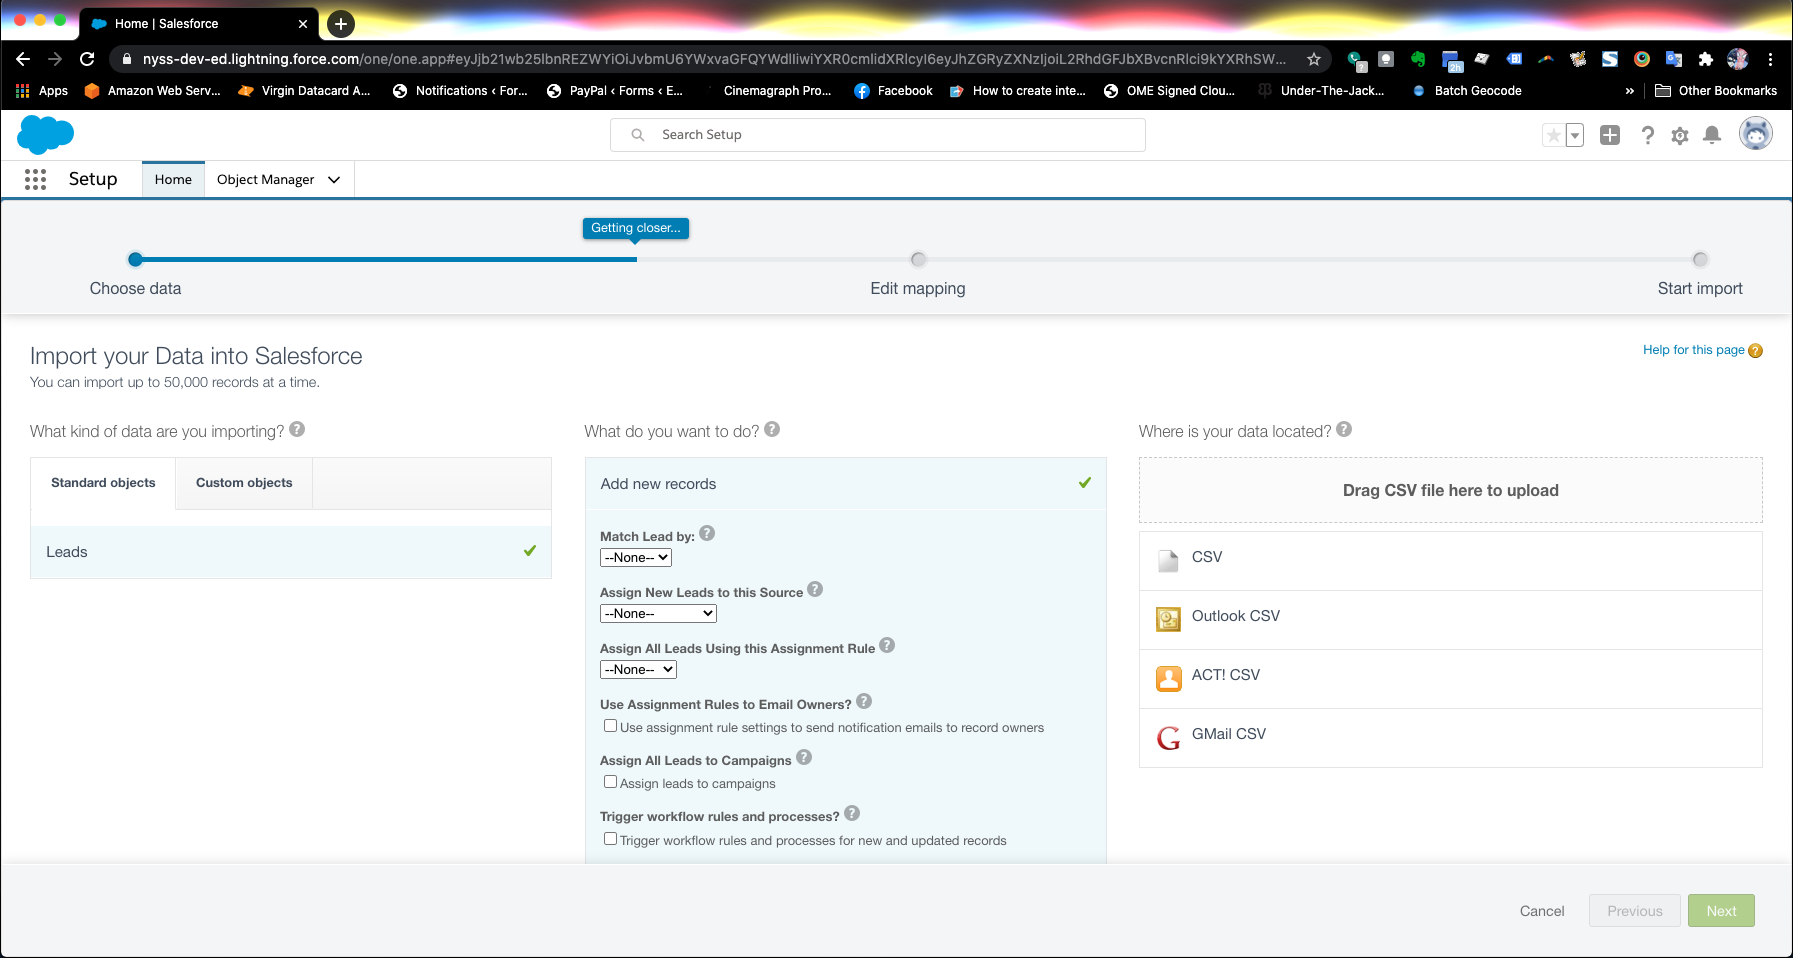Open the Other Bookmarks folder
Image resolution: width=1793 pixels, height=958 pixels.
coord(1716,91)
